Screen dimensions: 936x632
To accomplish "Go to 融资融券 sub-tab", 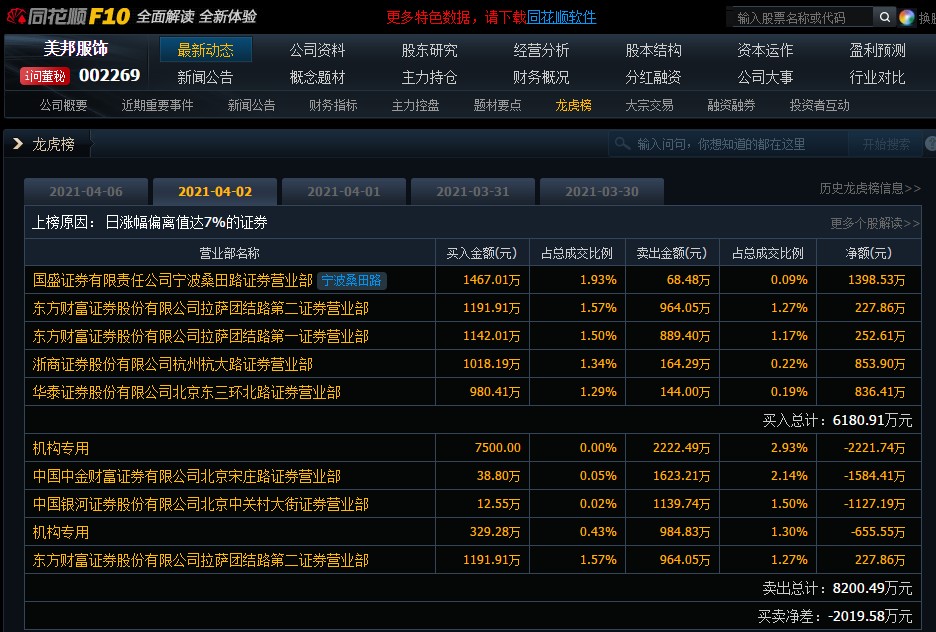I will (731, 106).
